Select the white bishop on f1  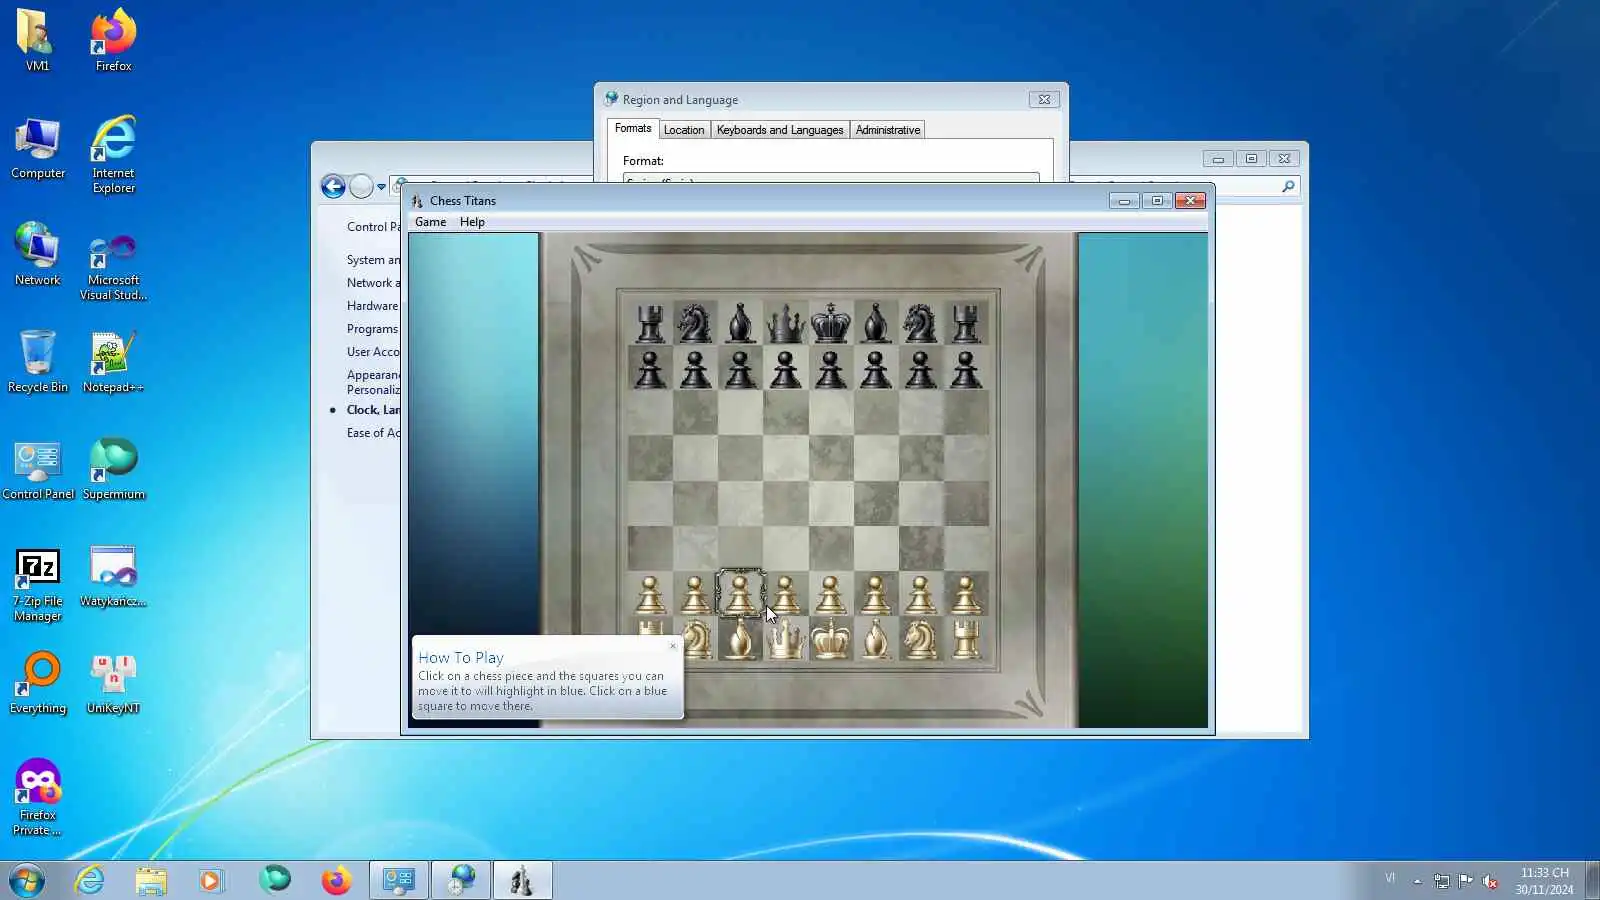tap(876, 640)
